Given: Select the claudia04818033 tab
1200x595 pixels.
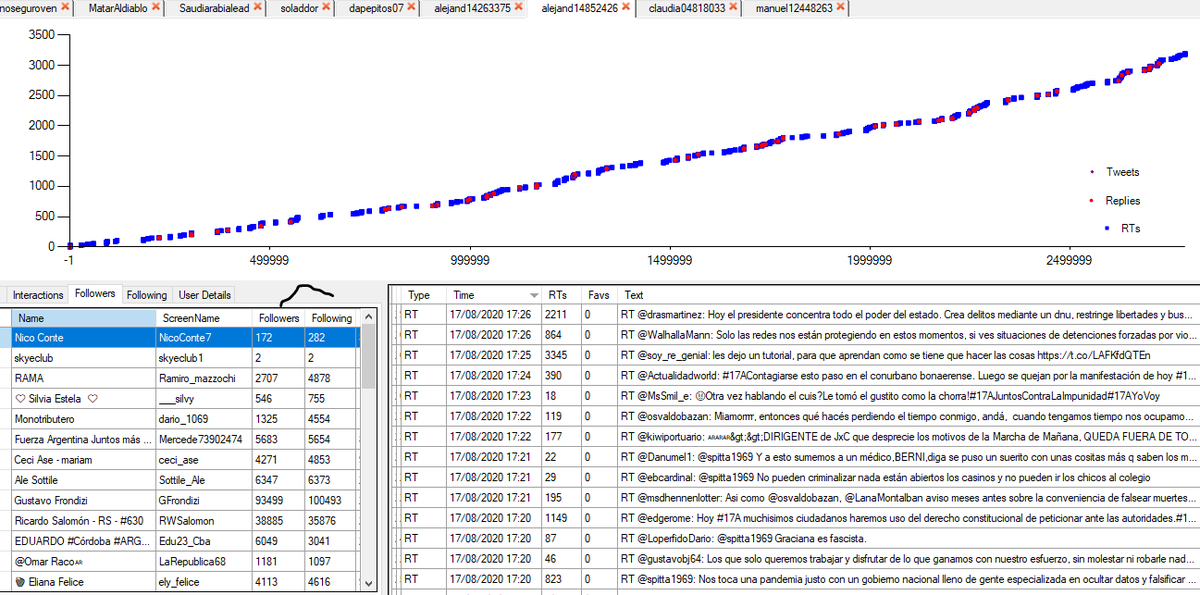Looking at the screenshot, I should (x=687, y=8).
